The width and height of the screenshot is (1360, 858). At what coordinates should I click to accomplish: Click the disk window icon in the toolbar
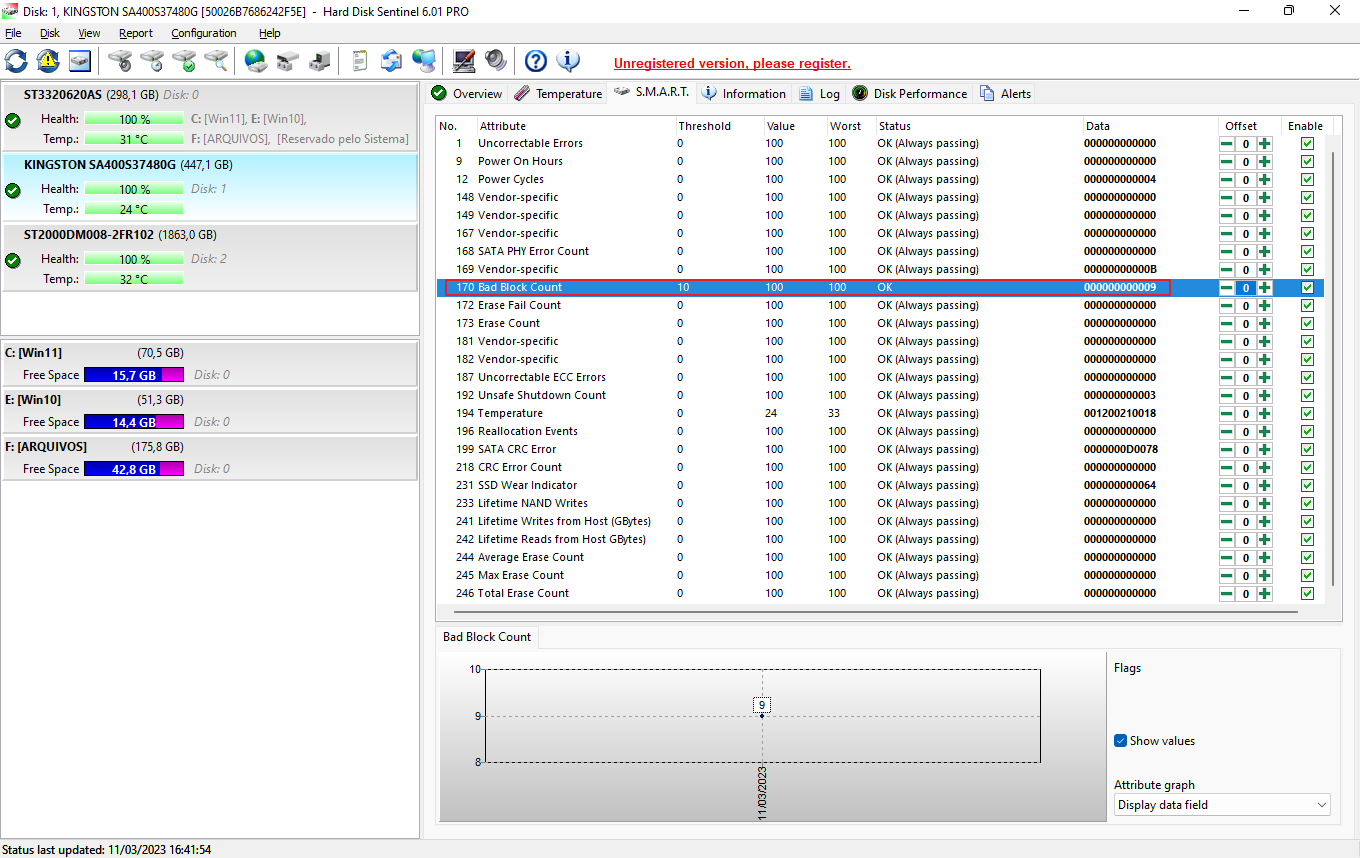point(80,61)
